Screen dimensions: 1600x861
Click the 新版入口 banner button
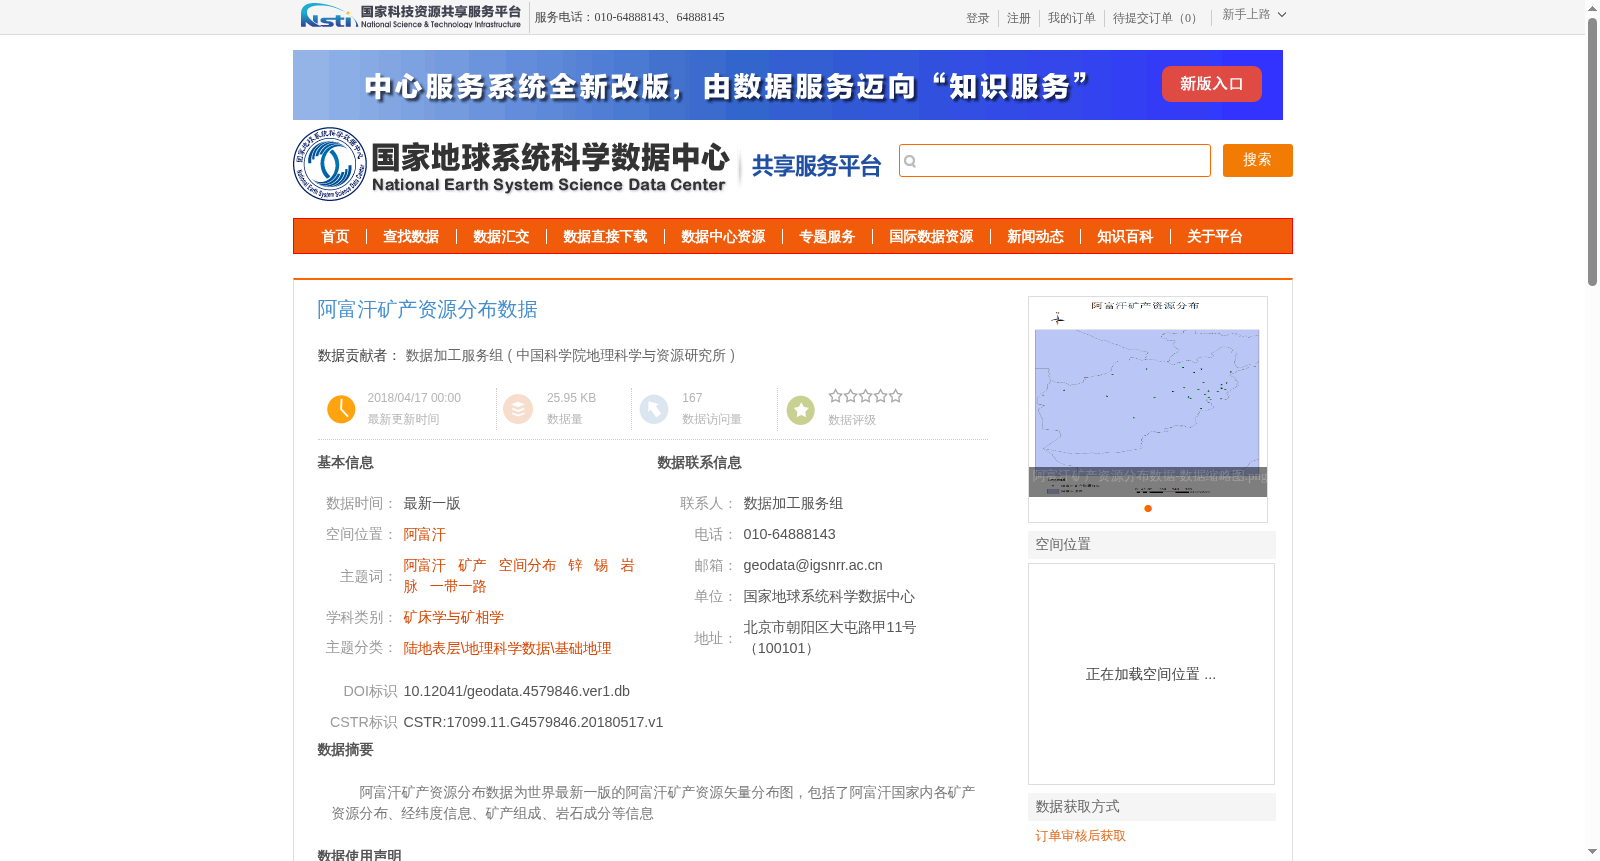pos(1212,84)
